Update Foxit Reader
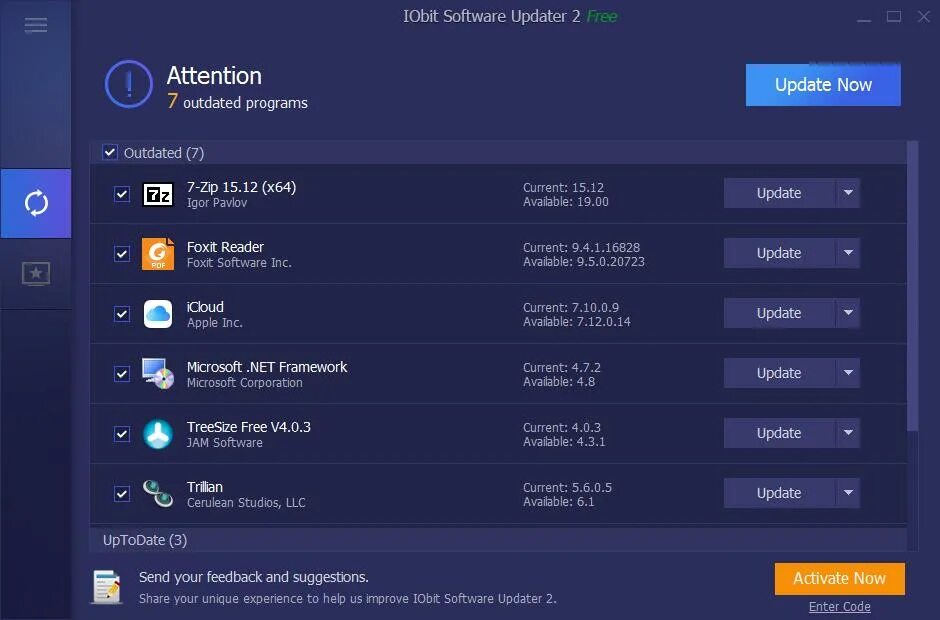 point(779,253)
